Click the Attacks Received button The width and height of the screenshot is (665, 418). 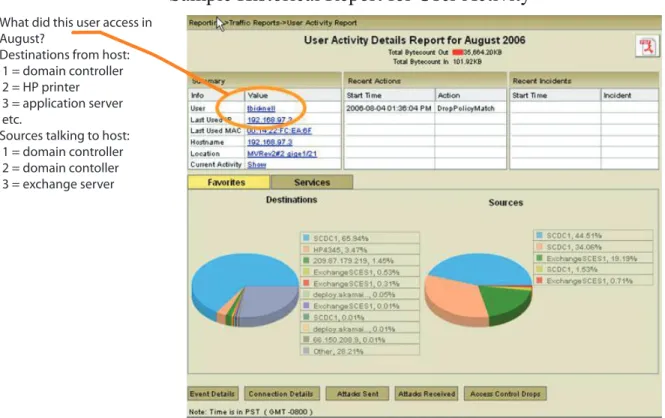tap(426, 394)
